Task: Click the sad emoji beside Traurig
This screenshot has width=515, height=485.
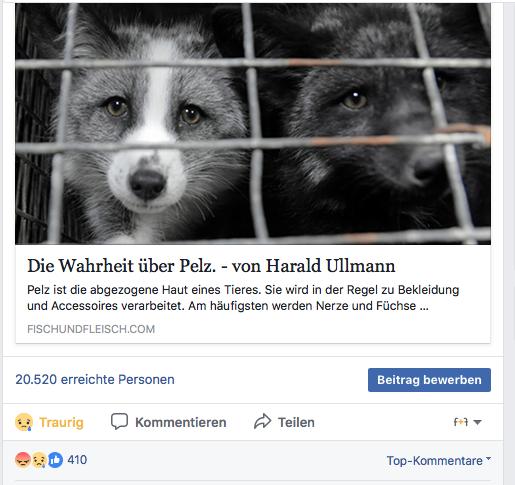Action: pos(24,422)
